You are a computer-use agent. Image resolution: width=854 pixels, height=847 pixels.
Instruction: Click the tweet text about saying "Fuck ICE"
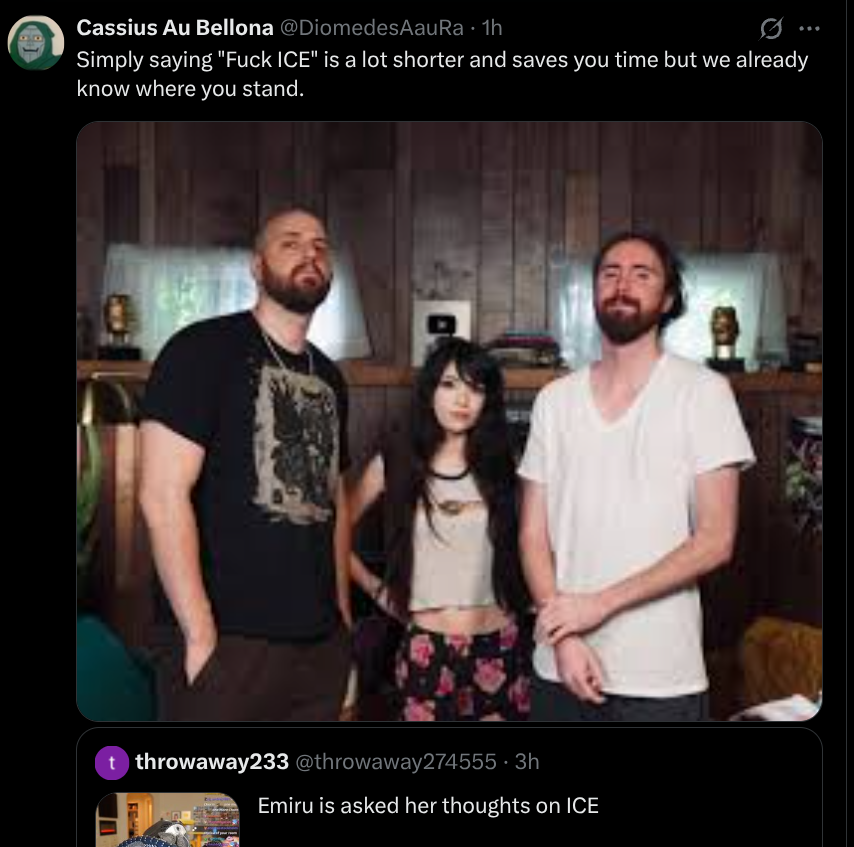[x=442, y=74]
